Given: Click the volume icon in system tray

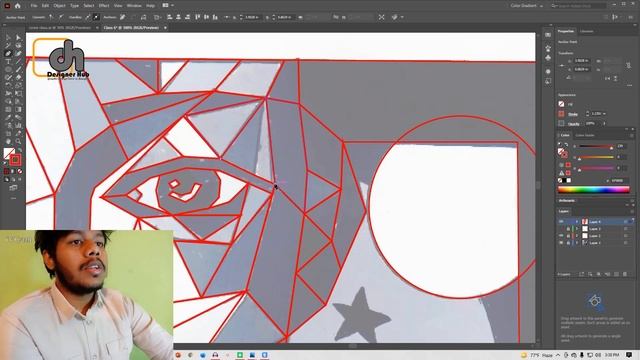Looking at the screenshot, I should click(x=598, y=355).
